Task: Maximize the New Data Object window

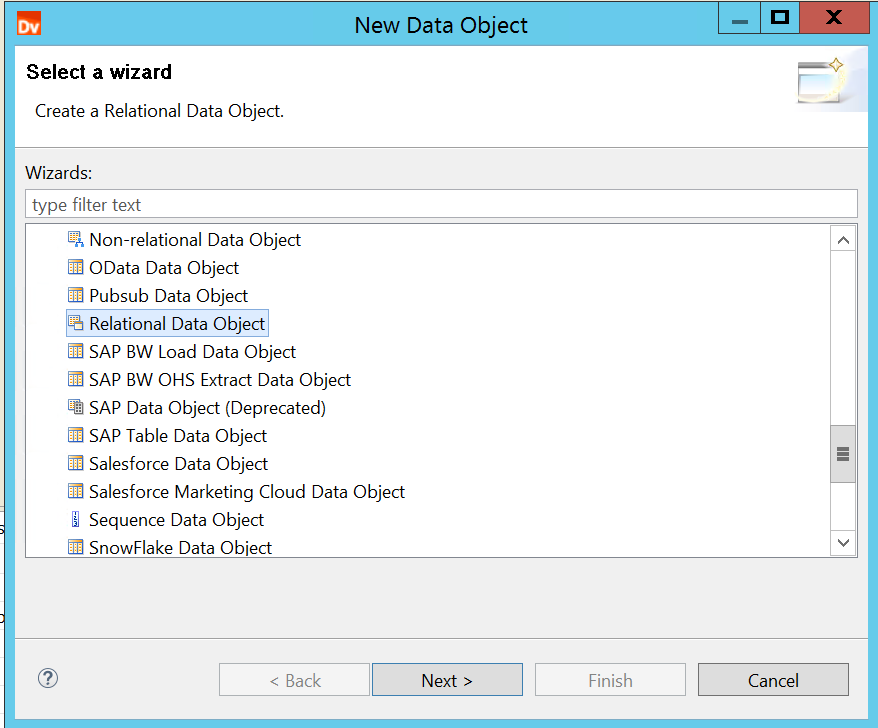Action: pos(779,17)
